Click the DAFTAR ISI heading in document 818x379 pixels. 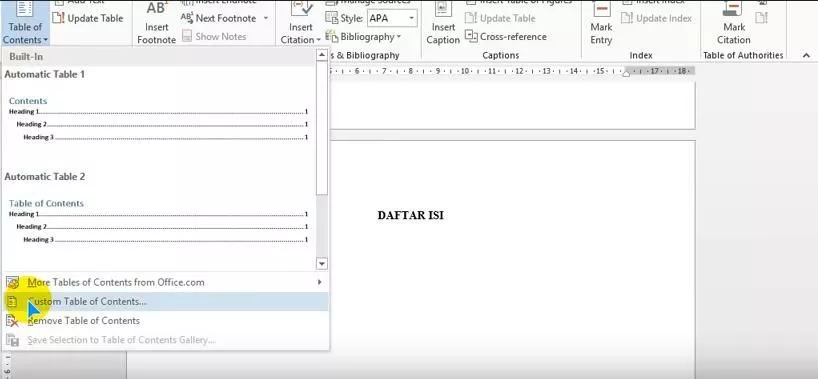[411, 215]
